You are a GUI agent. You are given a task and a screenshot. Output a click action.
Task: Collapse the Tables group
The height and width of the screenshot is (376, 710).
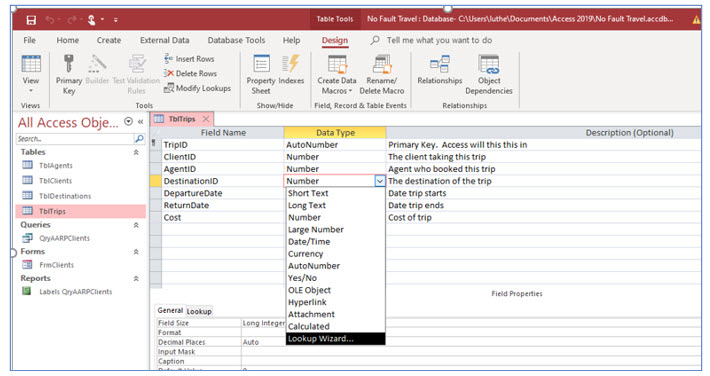pyautogui.click(x=136, y=153)
